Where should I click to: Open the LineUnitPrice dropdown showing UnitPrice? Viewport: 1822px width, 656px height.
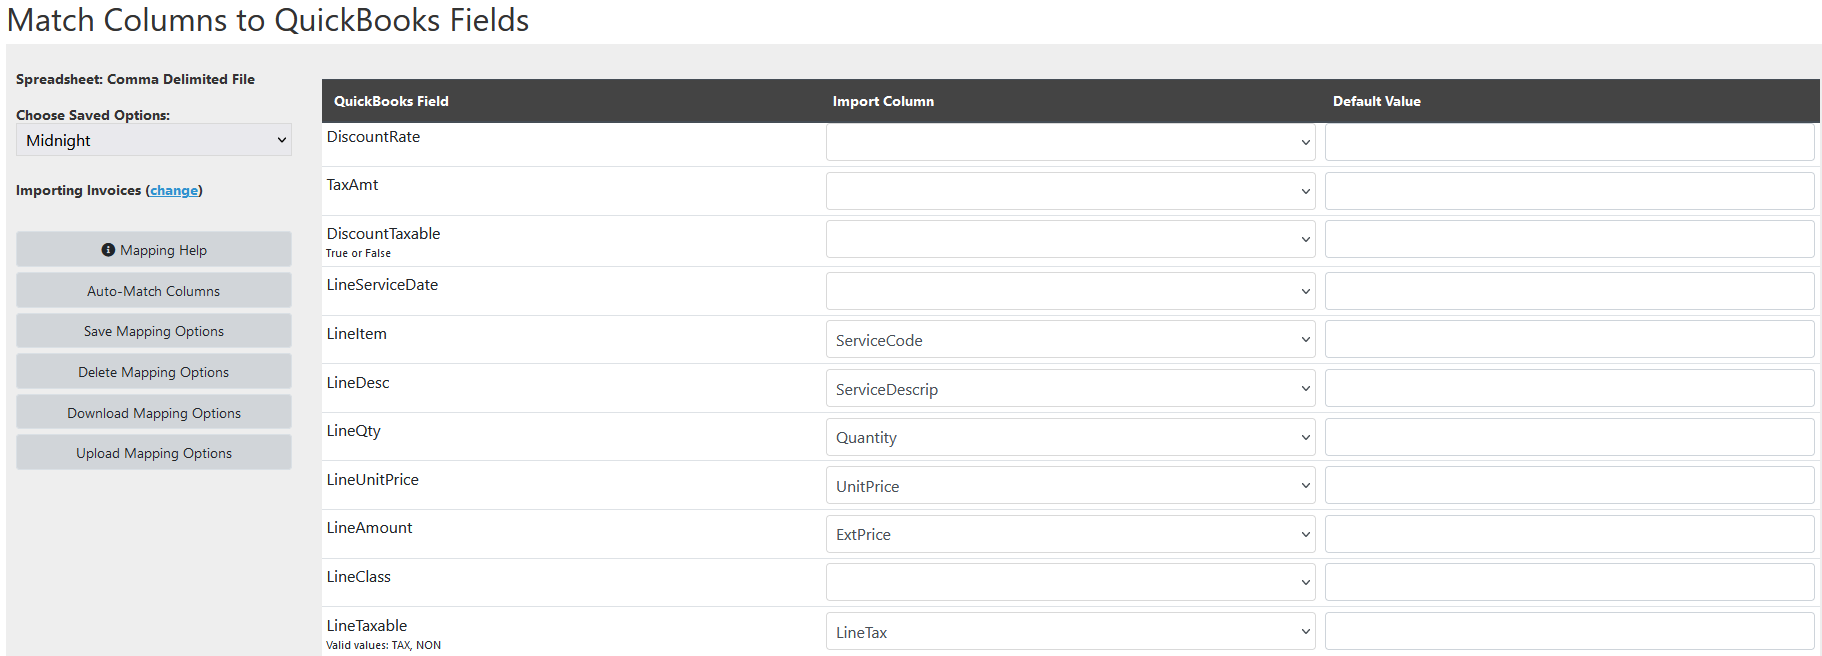click(1071, 485)
